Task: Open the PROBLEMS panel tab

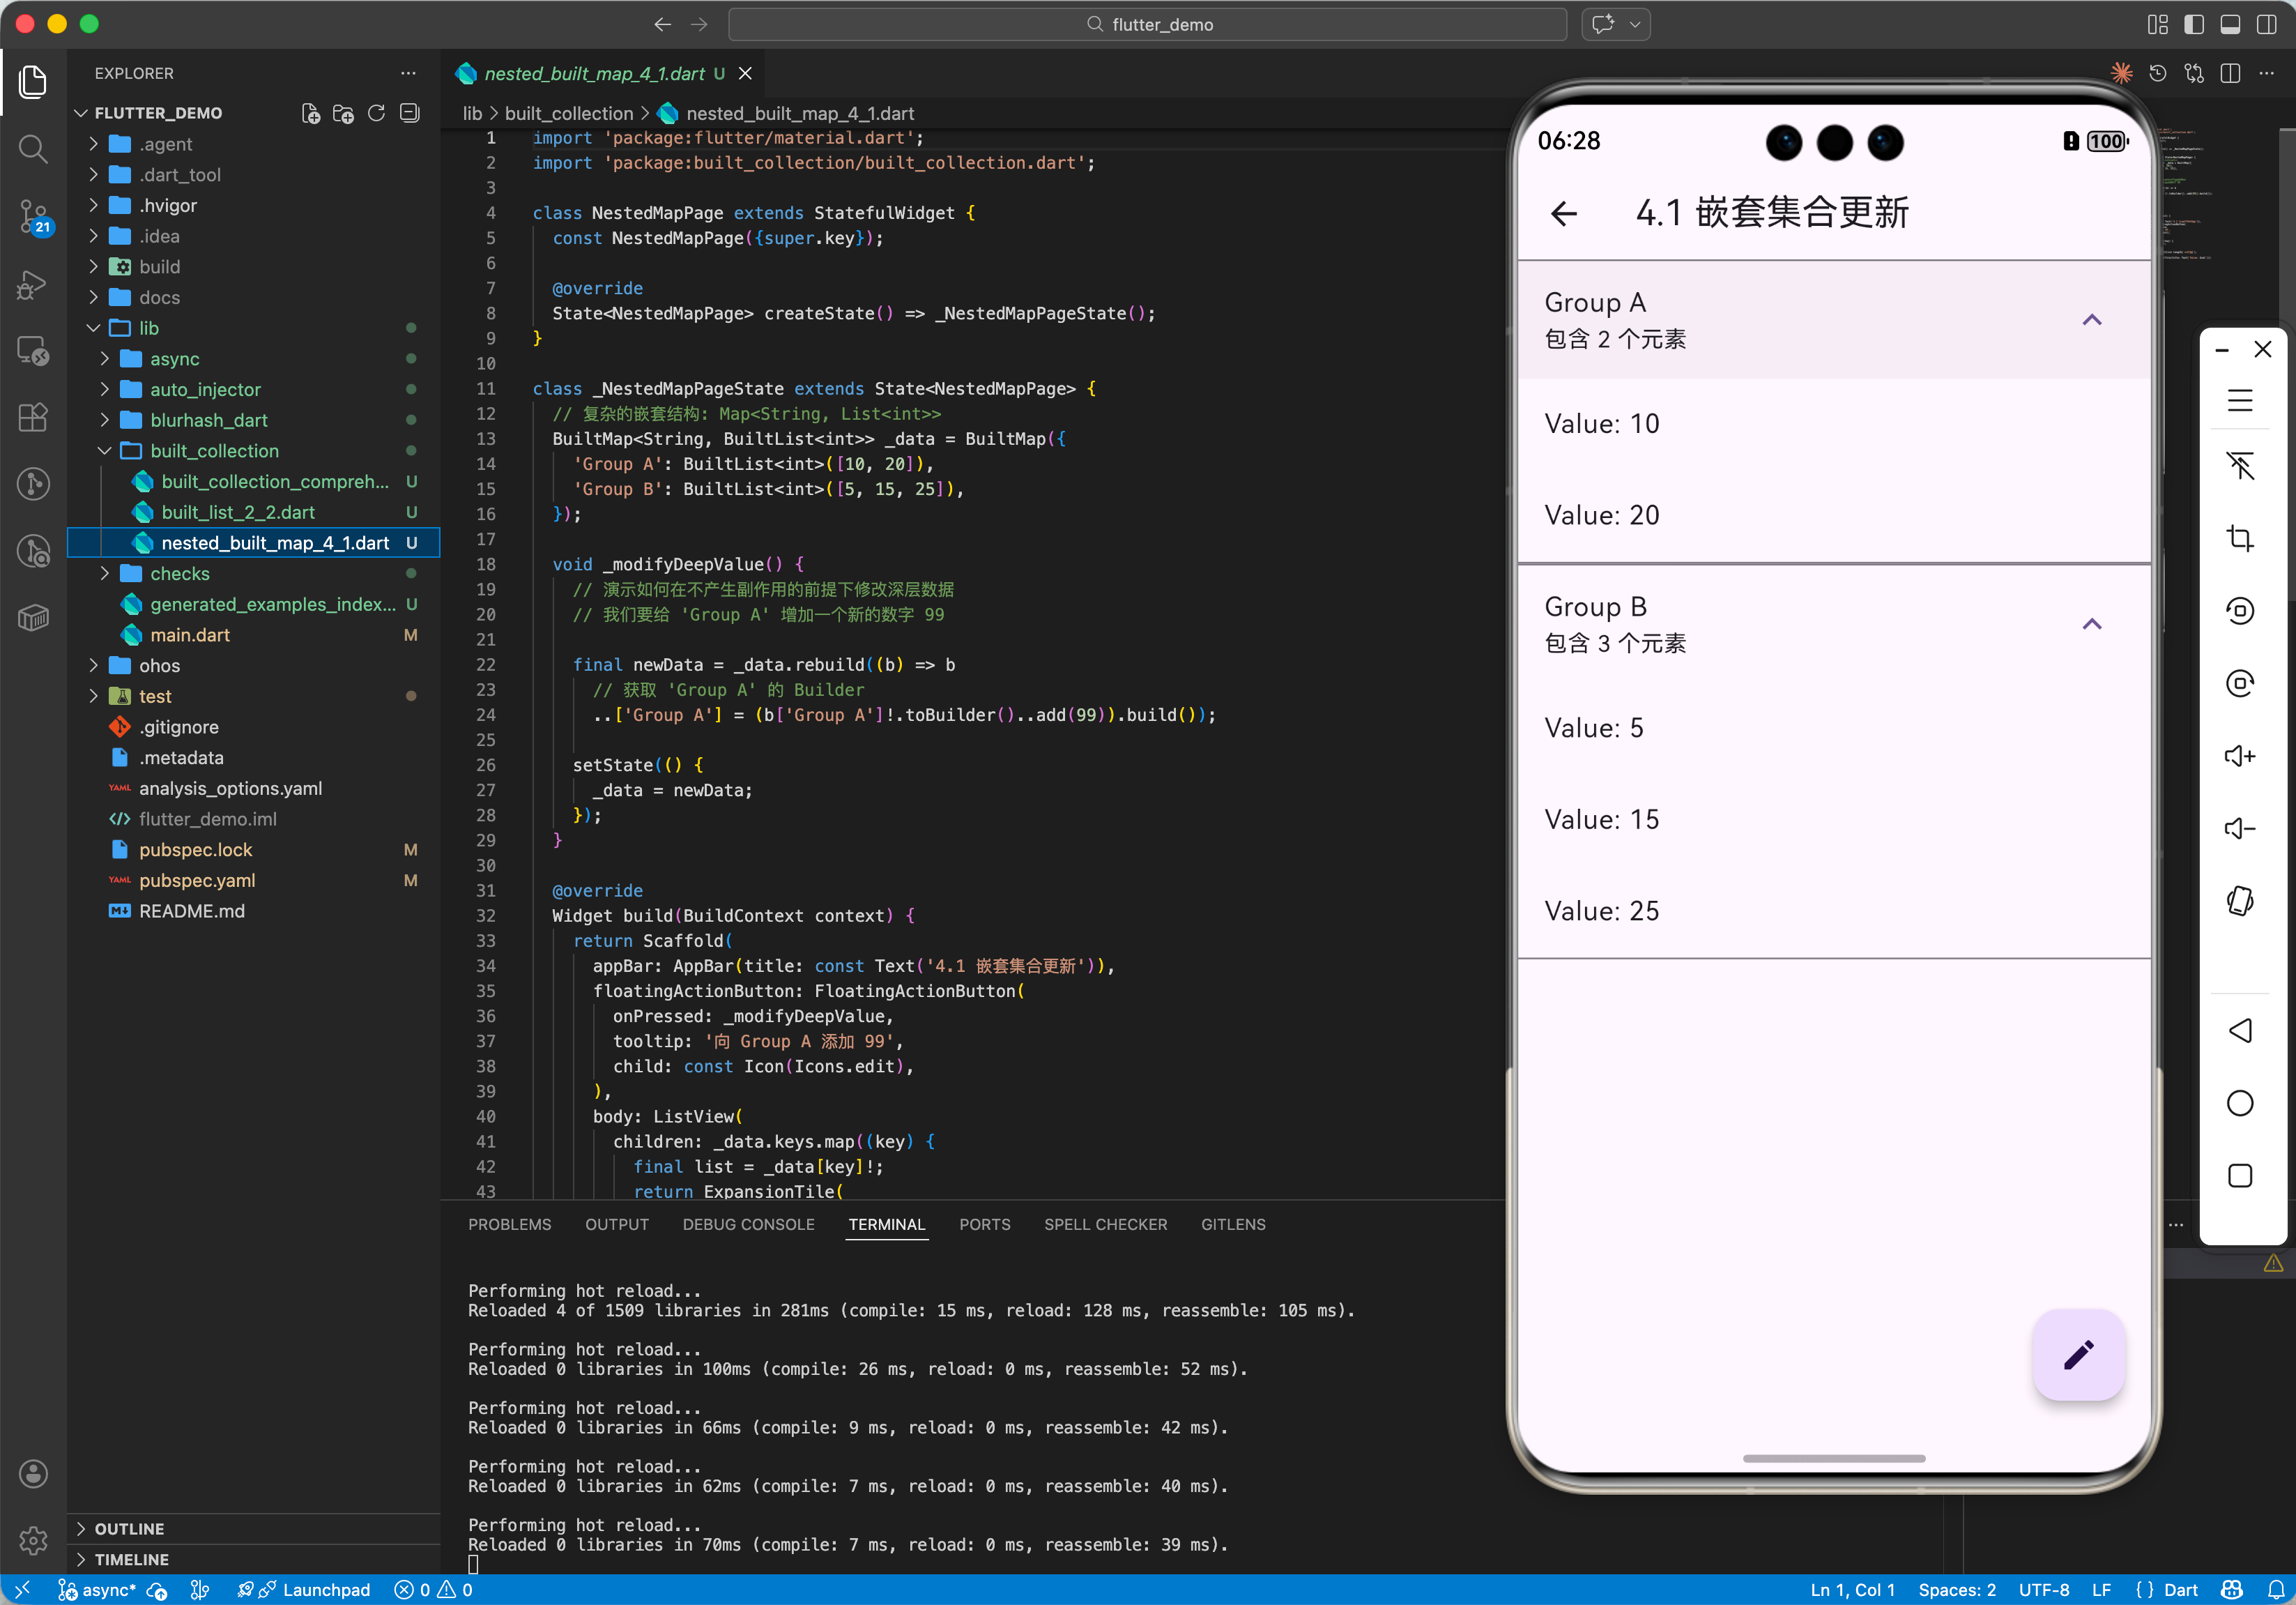Action: [x=509, y=1224]
